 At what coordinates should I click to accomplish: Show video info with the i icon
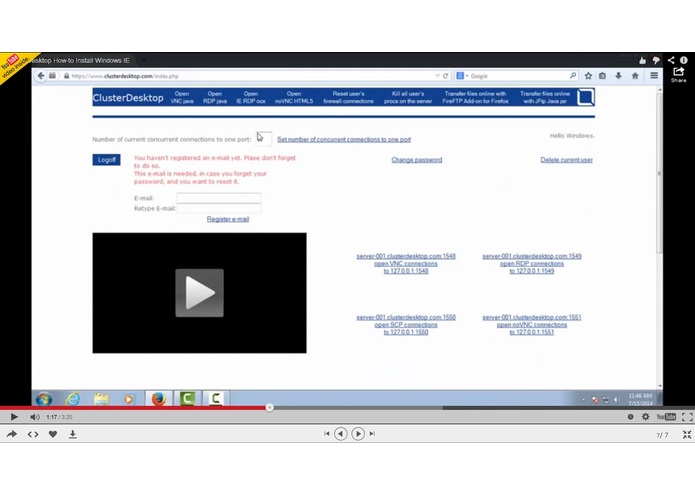coord(684,60)
